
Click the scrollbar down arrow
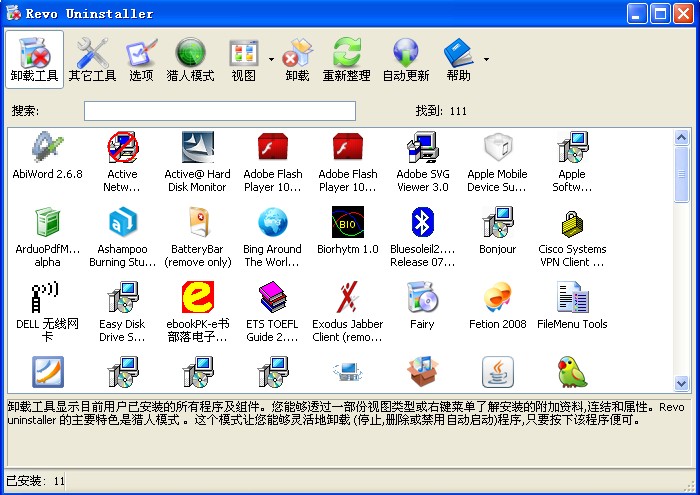click(681, 383)
